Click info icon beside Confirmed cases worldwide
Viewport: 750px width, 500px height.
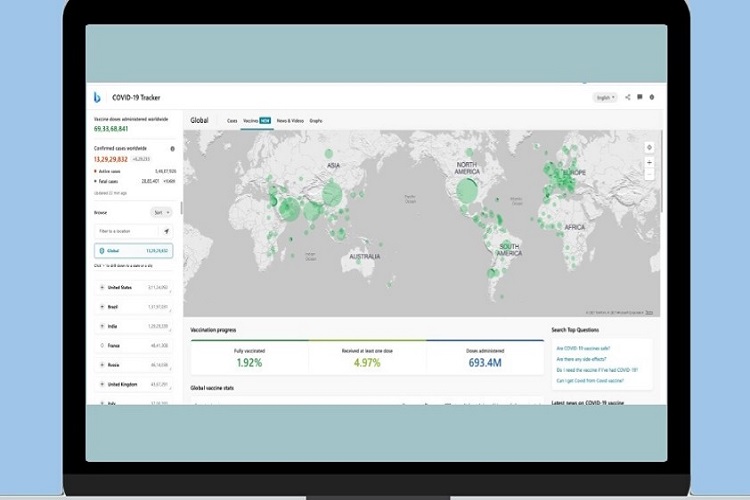[x=173, y=148]
